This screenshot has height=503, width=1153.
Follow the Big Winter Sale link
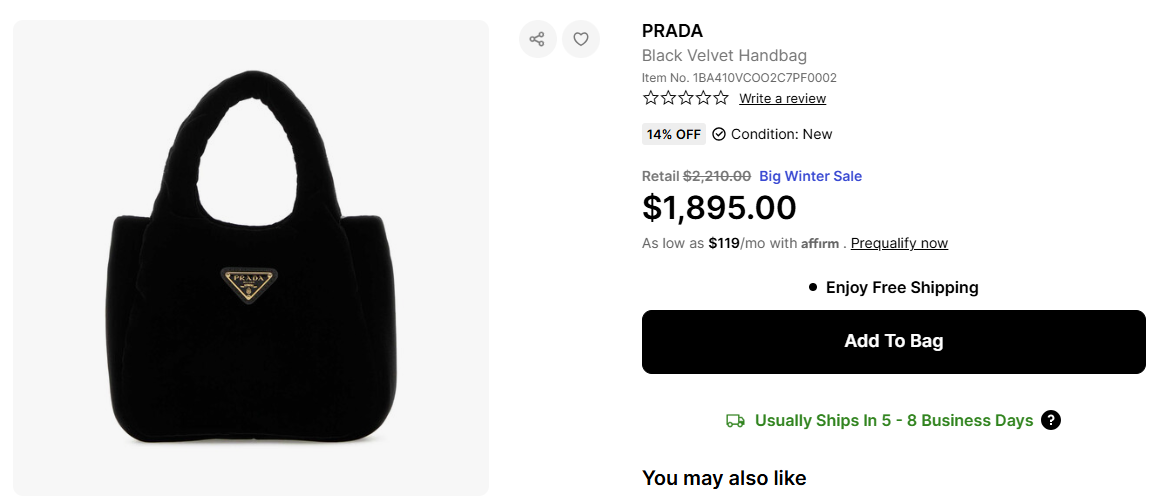pos(810,176)
